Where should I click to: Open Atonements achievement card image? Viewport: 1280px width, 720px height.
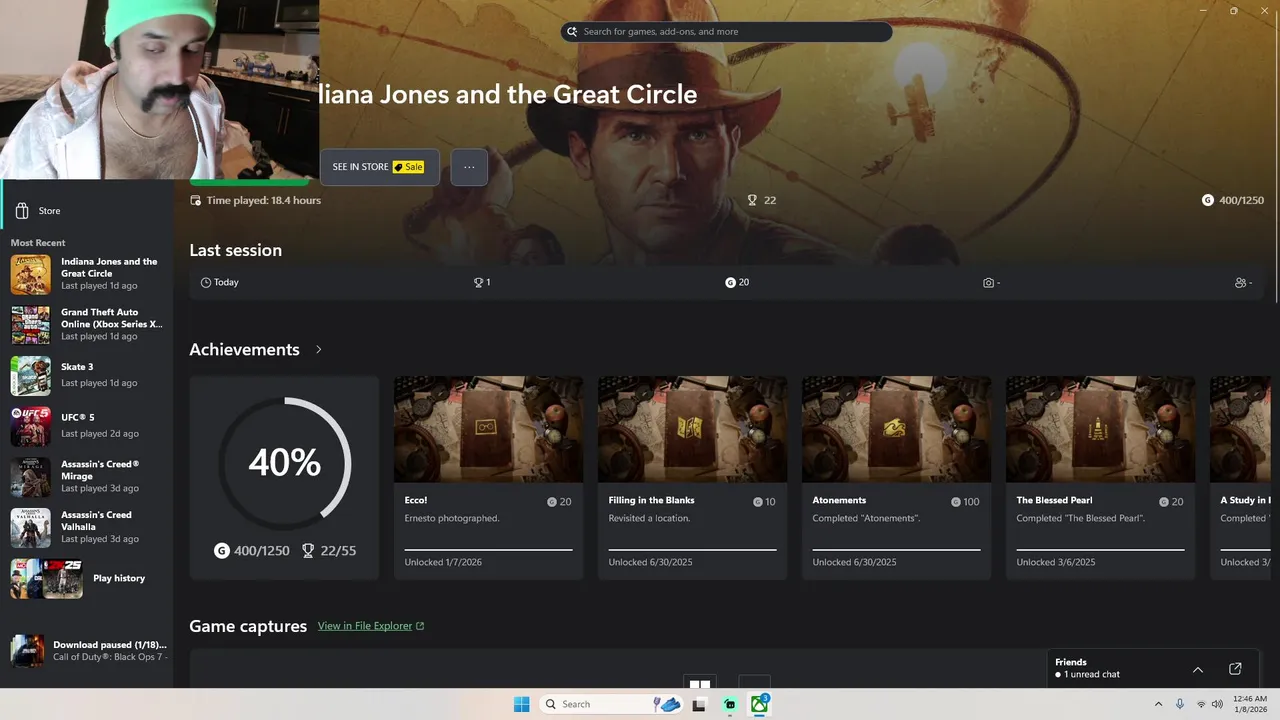point(896,429)
